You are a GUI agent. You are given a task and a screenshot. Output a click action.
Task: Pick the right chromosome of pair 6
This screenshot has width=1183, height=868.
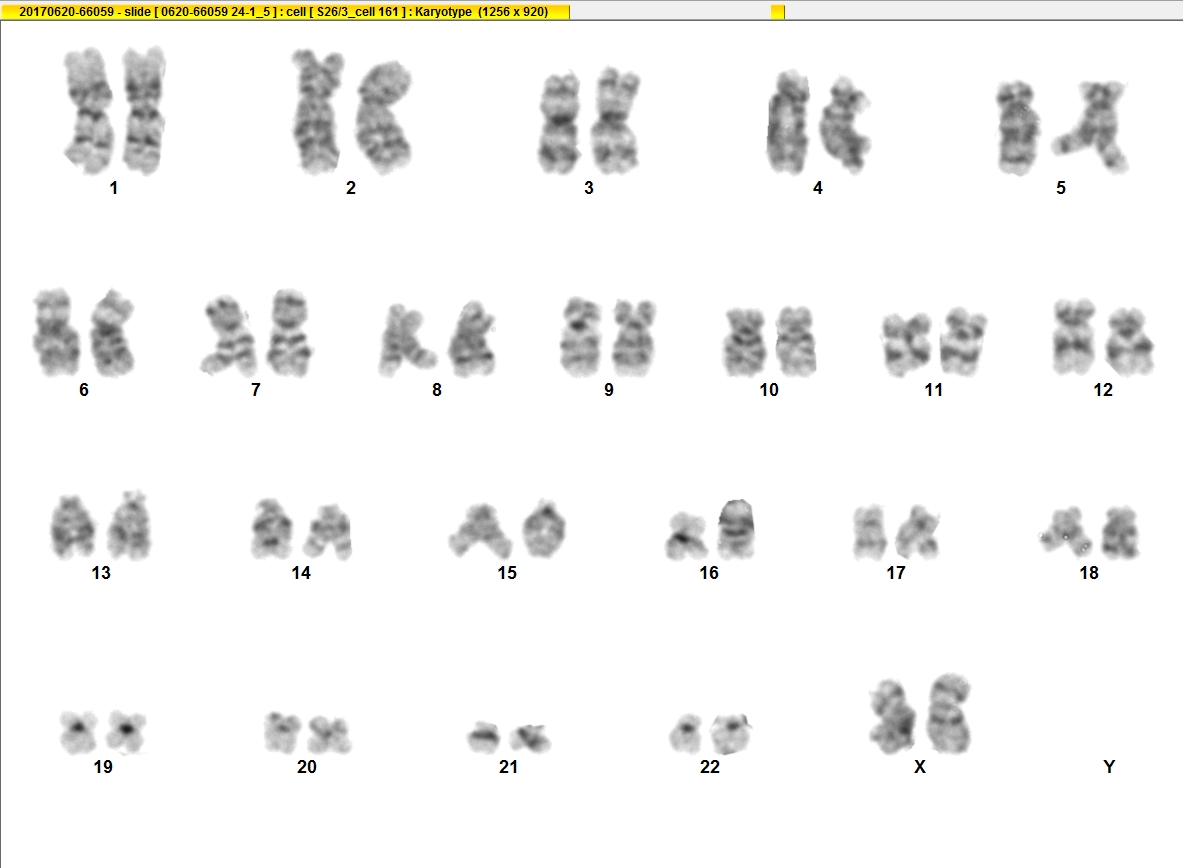click(112, 333)
